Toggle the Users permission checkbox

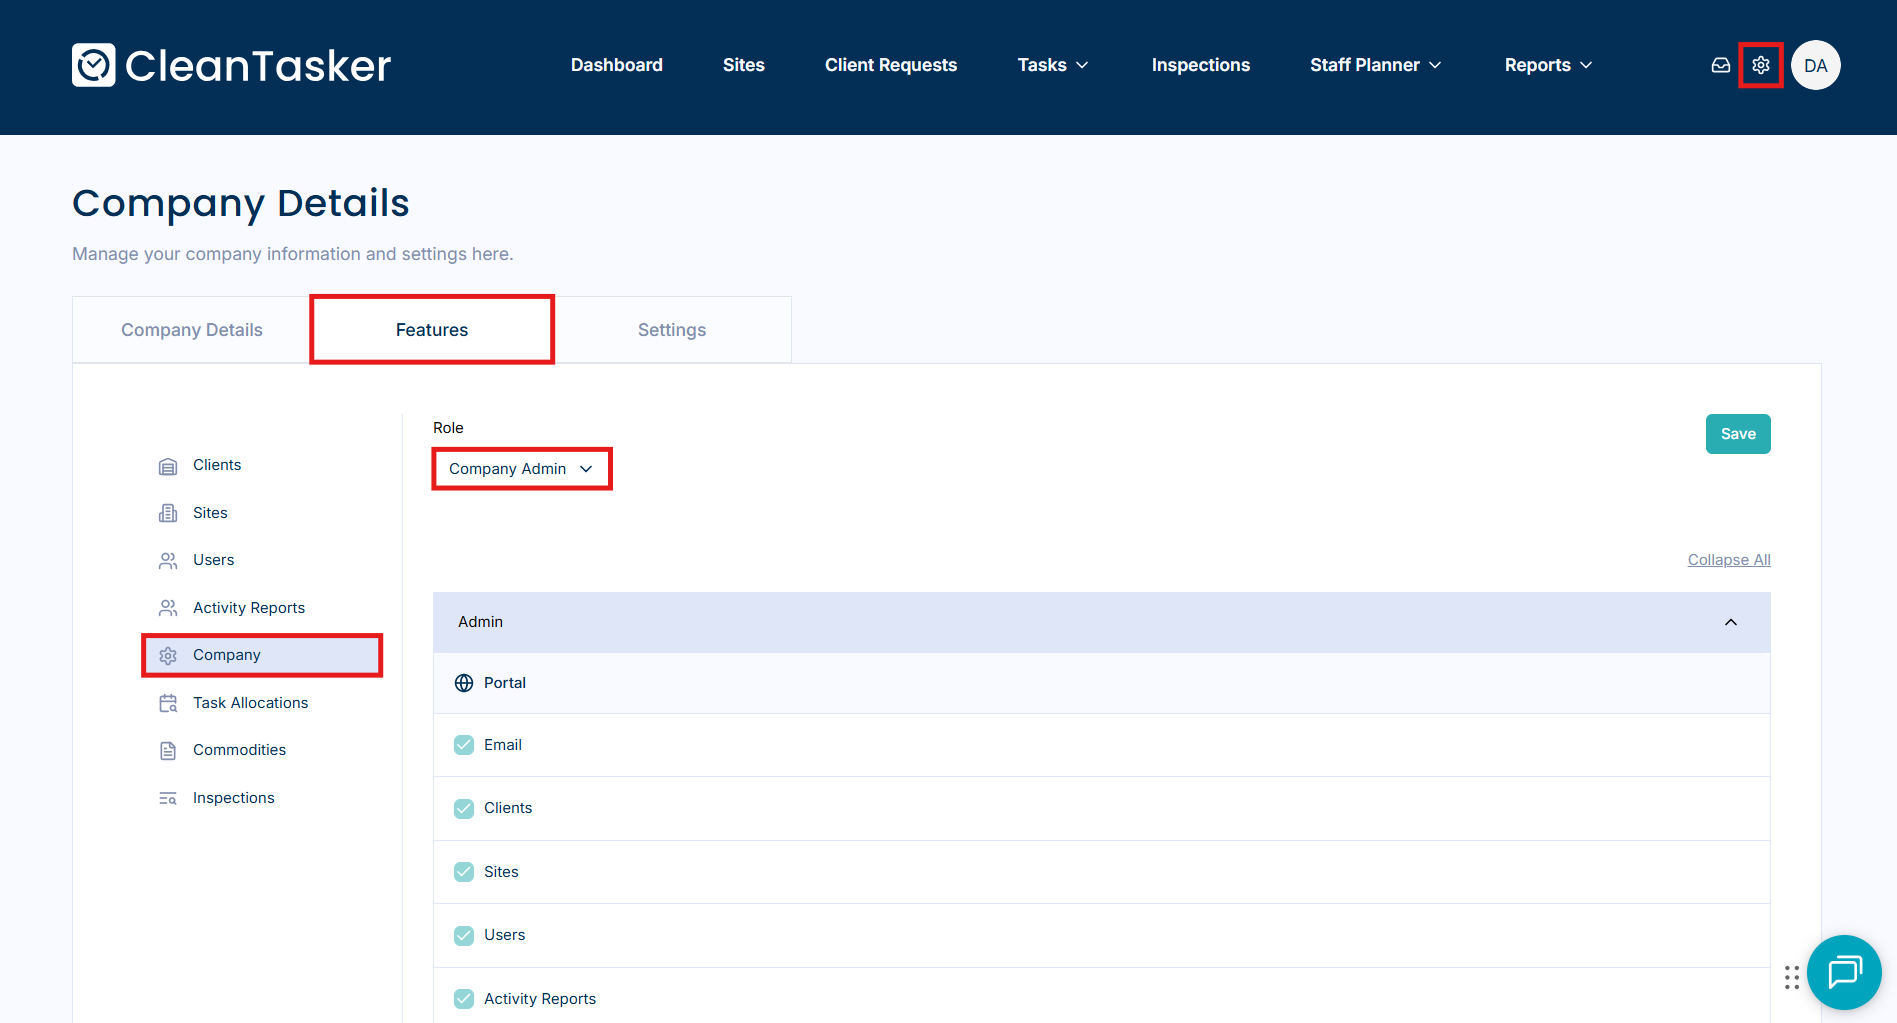click(464, 935)
